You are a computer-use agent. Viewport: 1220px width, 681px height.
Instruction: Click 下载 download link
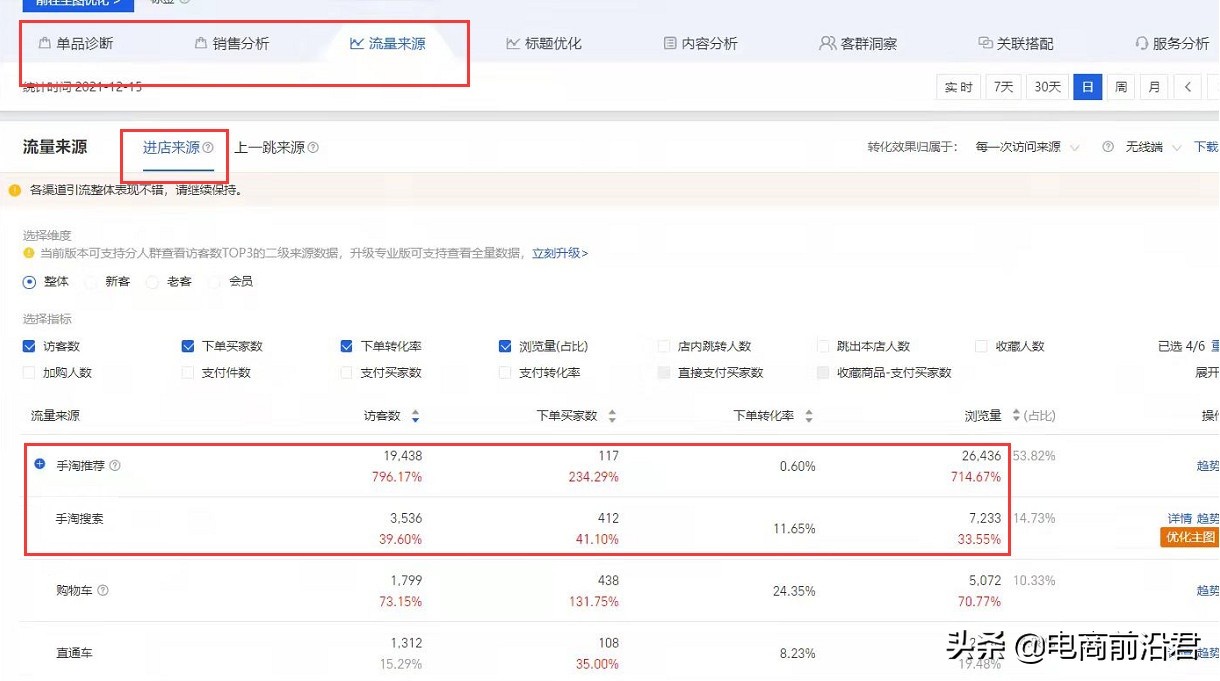tap(1206, 147)
